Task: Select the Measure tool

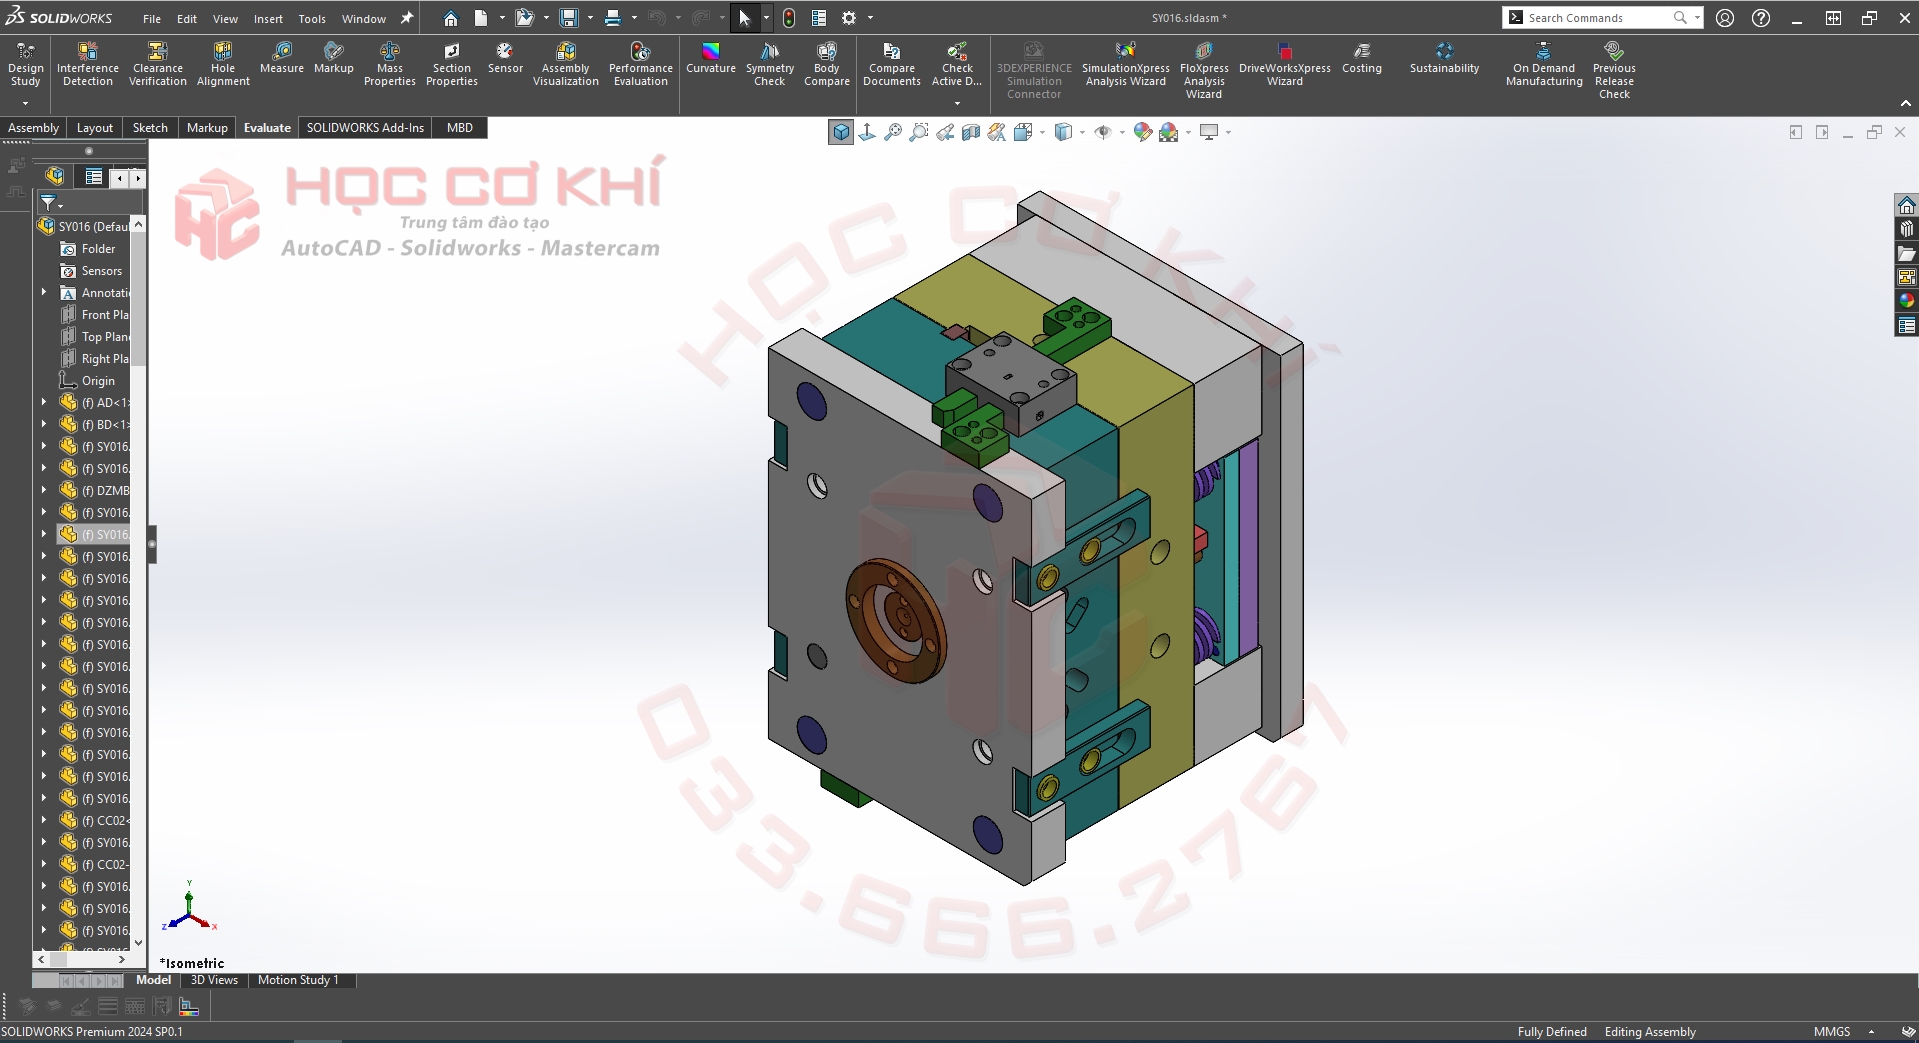Action: pos(282,58)
